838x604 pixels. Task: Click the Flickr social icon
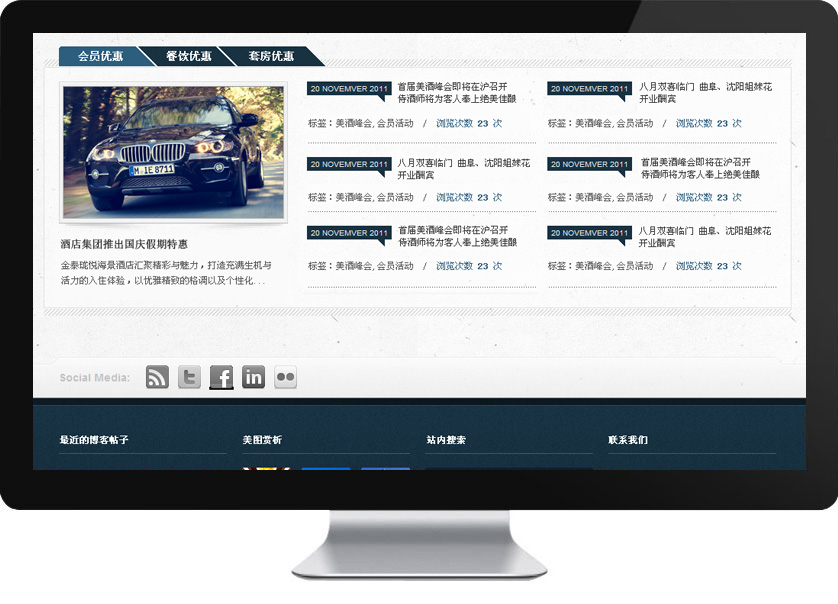285,377
